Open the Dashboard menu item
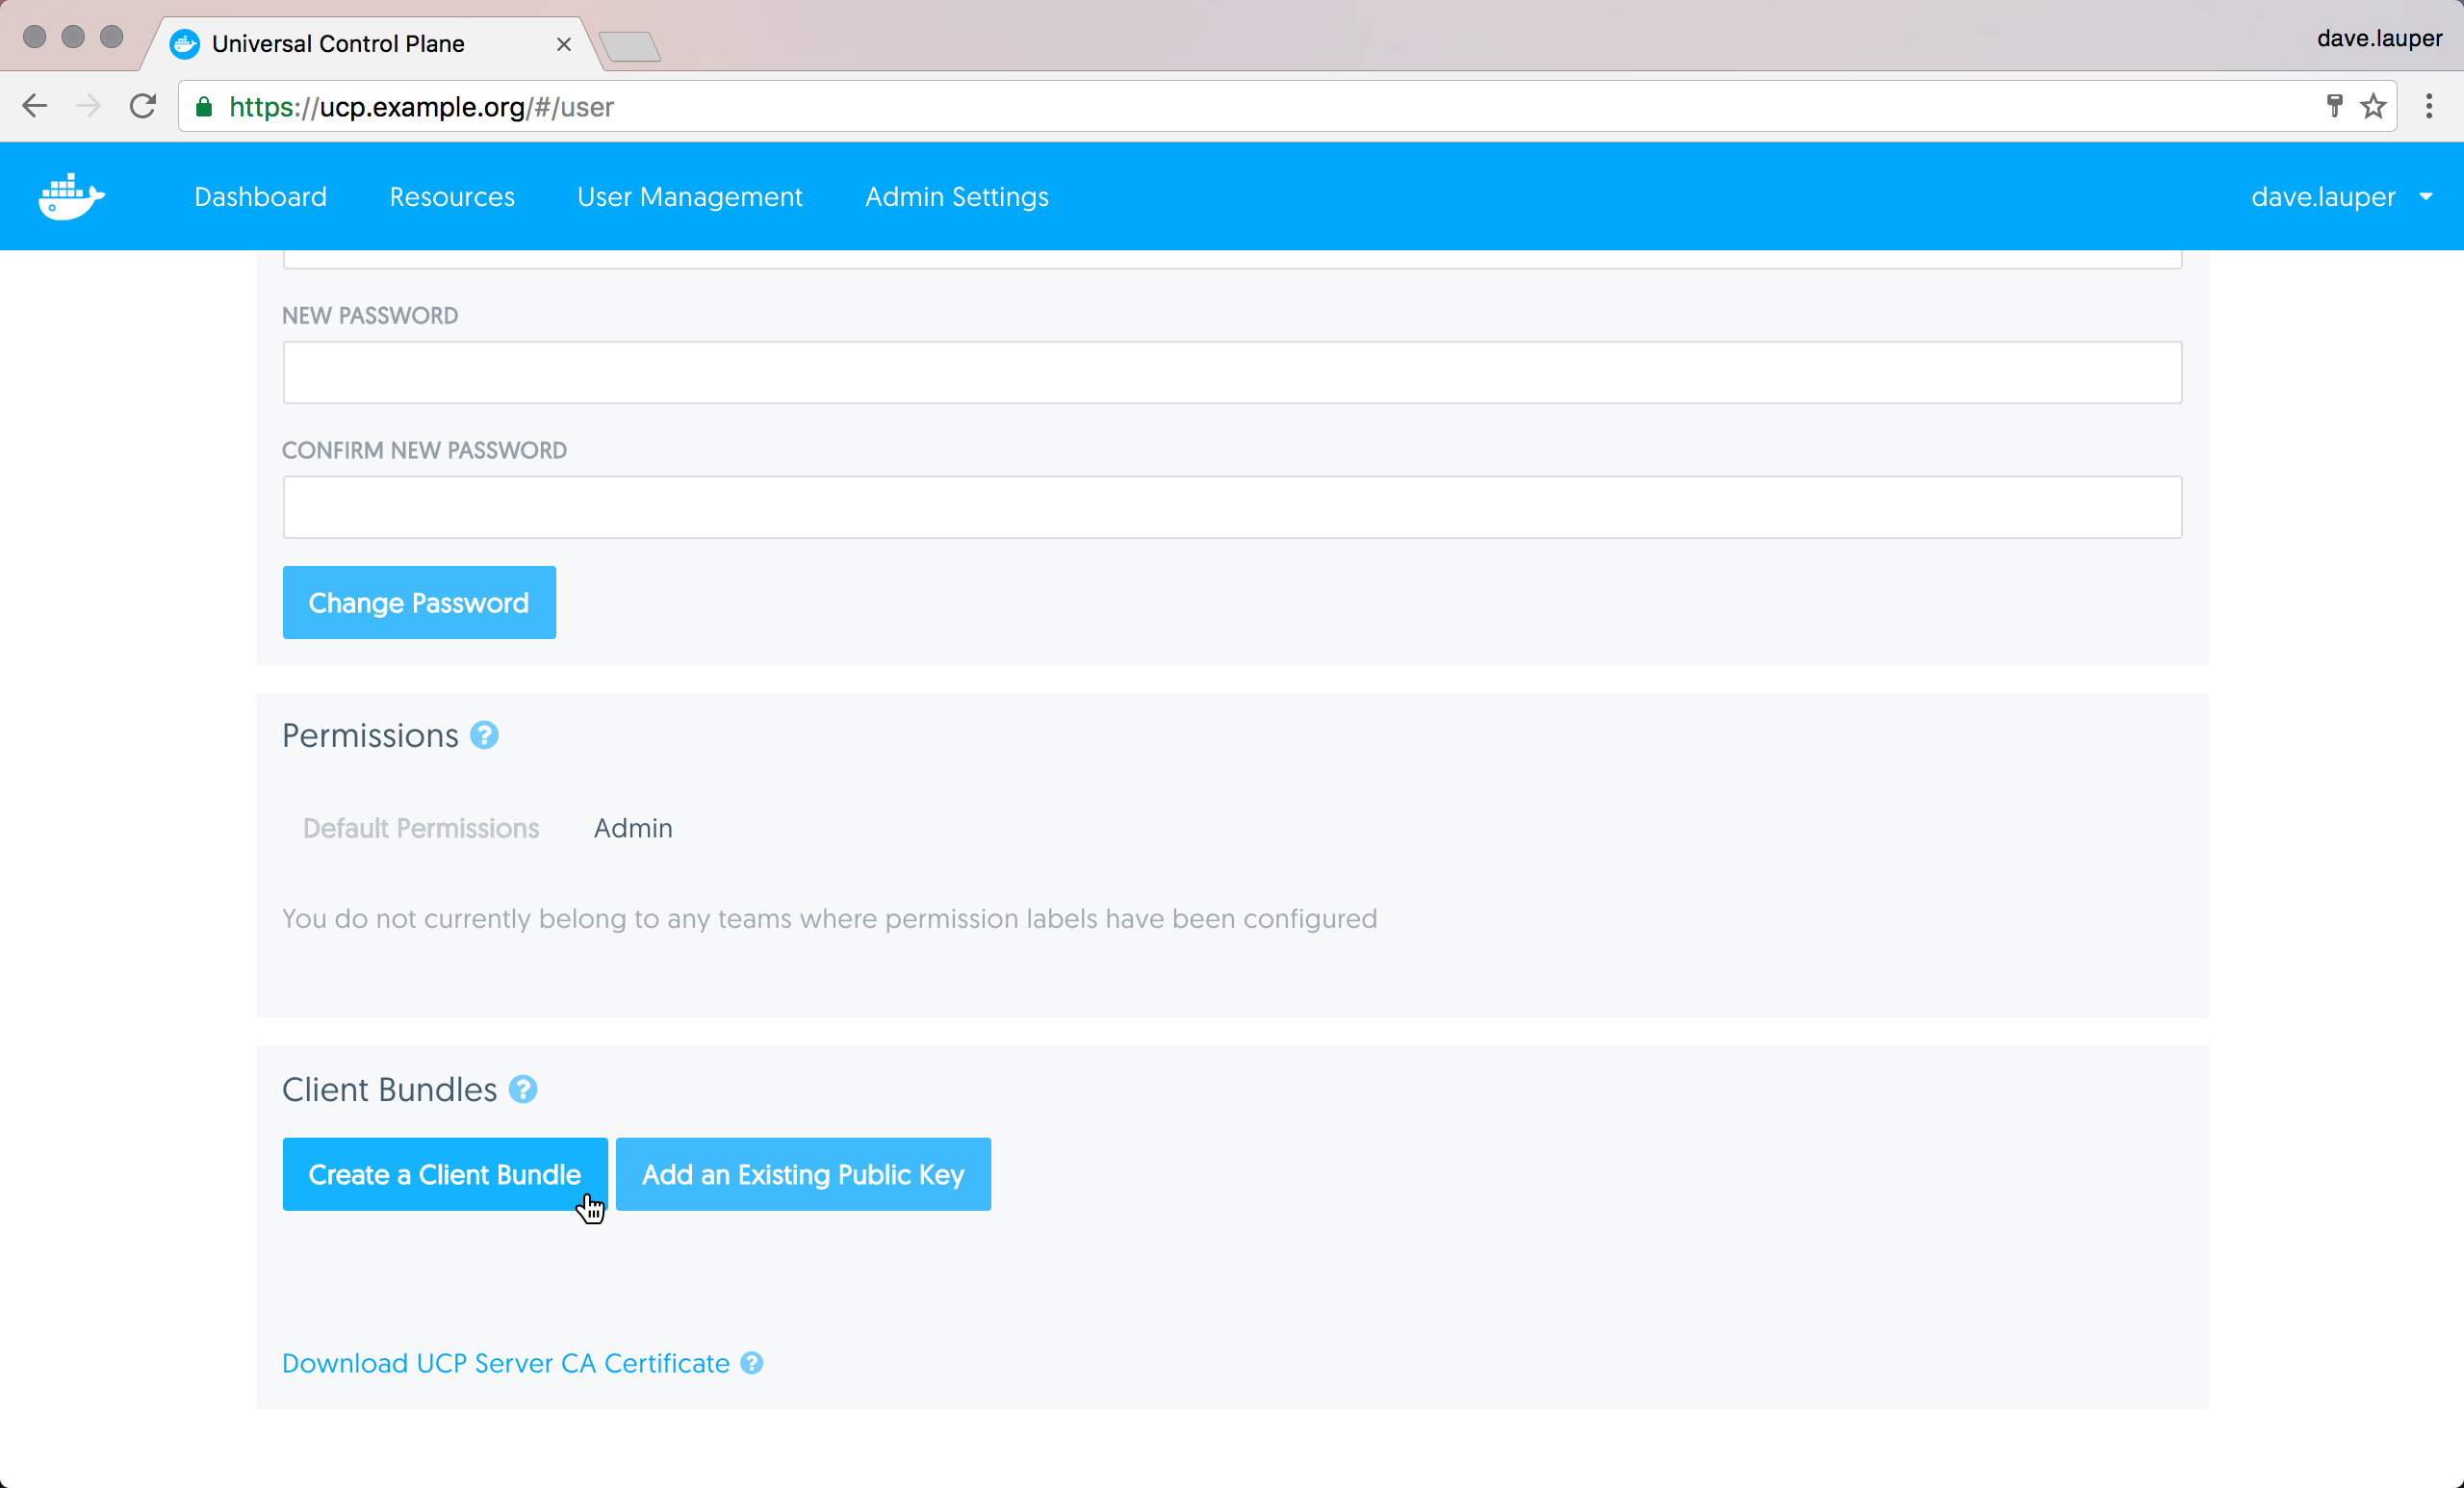Viewport: 2464px width, 1488px height. (x=260, y=197)
